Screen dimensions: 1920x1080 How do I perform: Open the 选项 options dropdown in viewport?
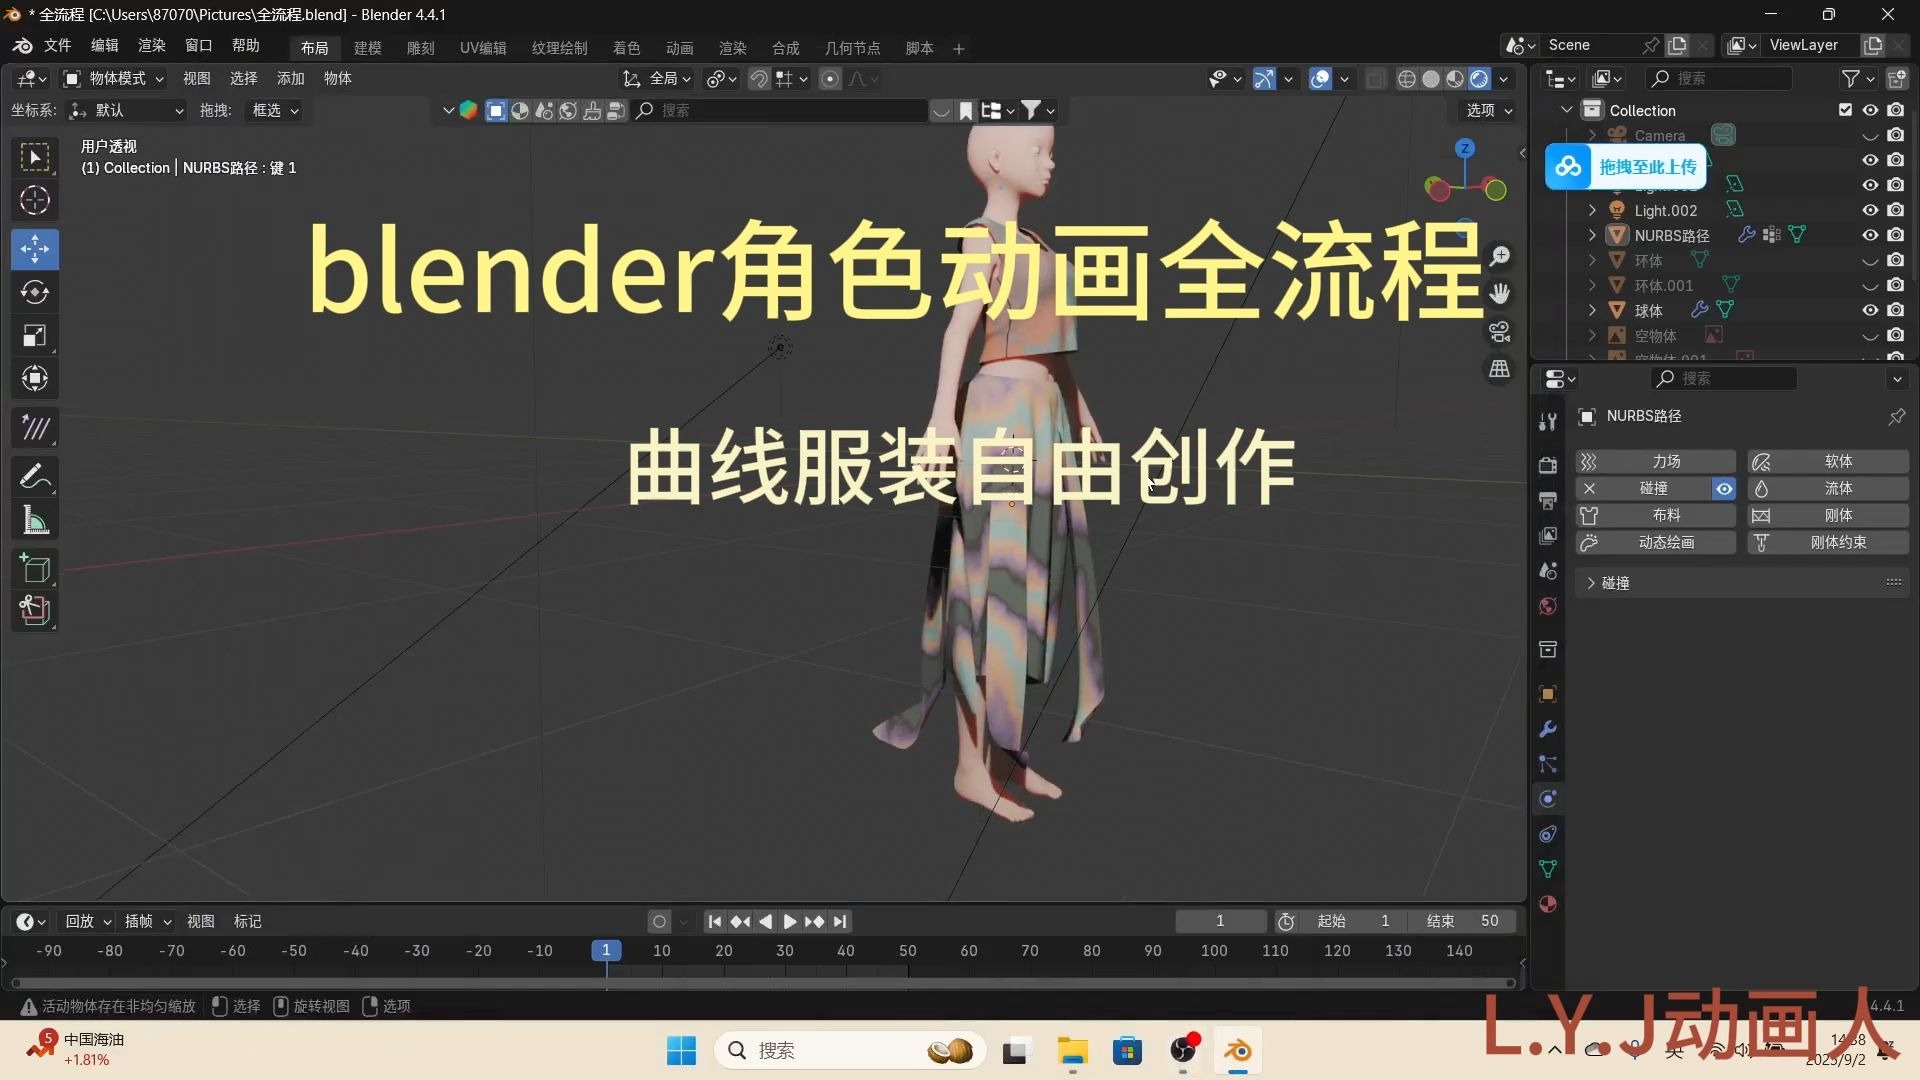[x=1489, y=111]
